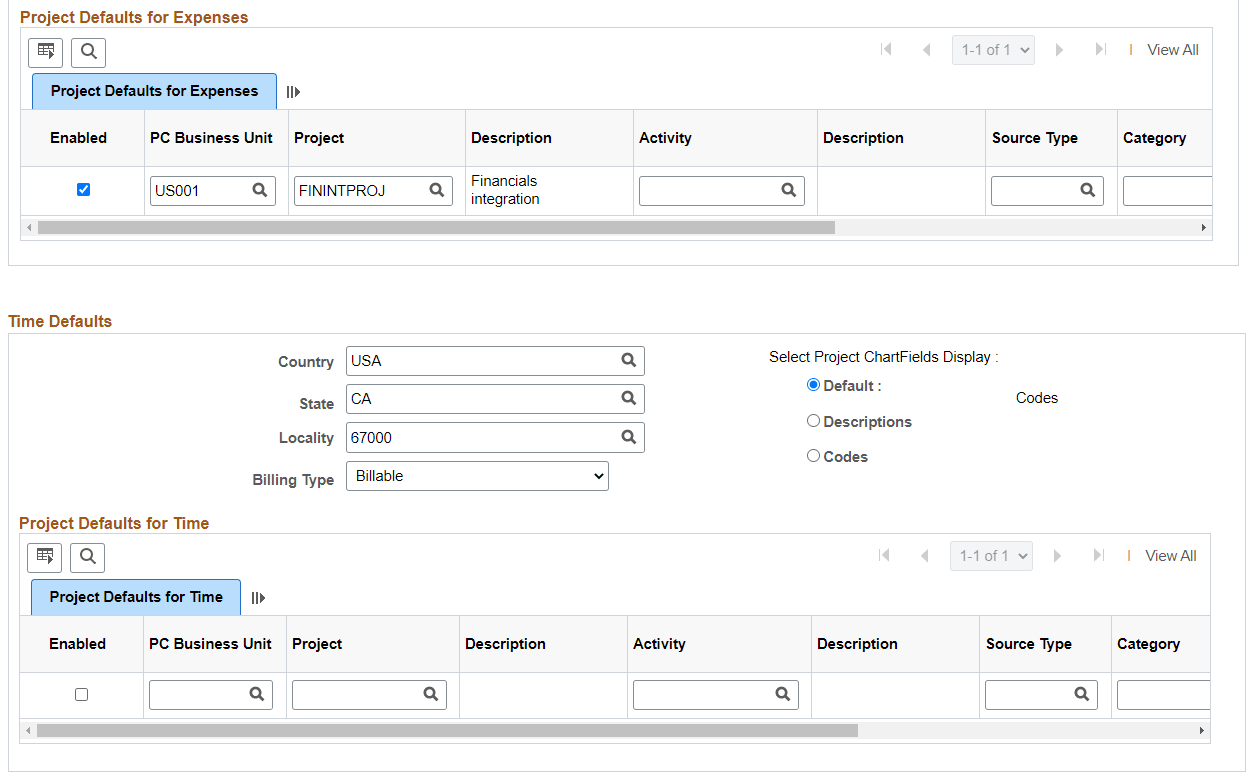Open the Project lookup next to FININTPROJ
1255x773 pixels.
point(436,190)
